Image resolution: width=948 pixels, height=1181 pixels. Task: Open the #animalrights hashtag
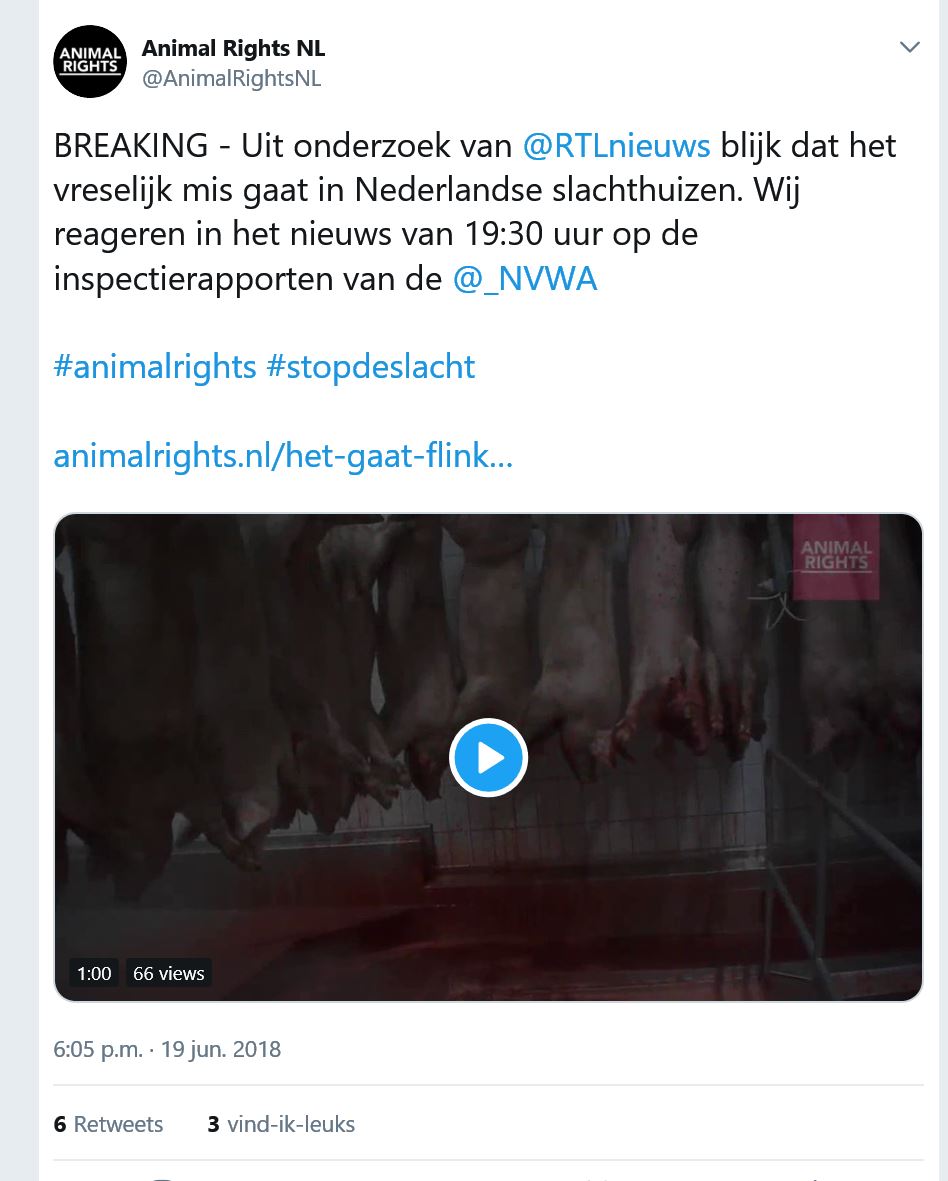tap(155, 367)
